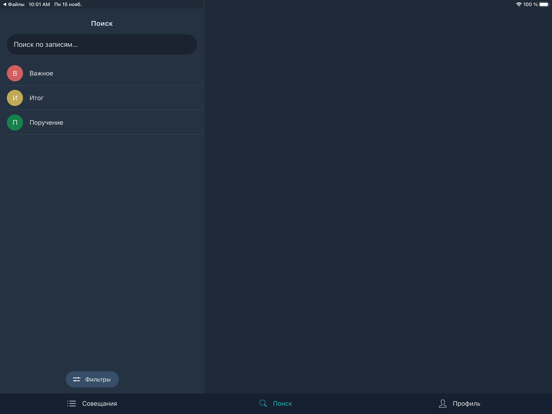Open the Фильтры button
552x414 pixels.
tap(92, 379)
